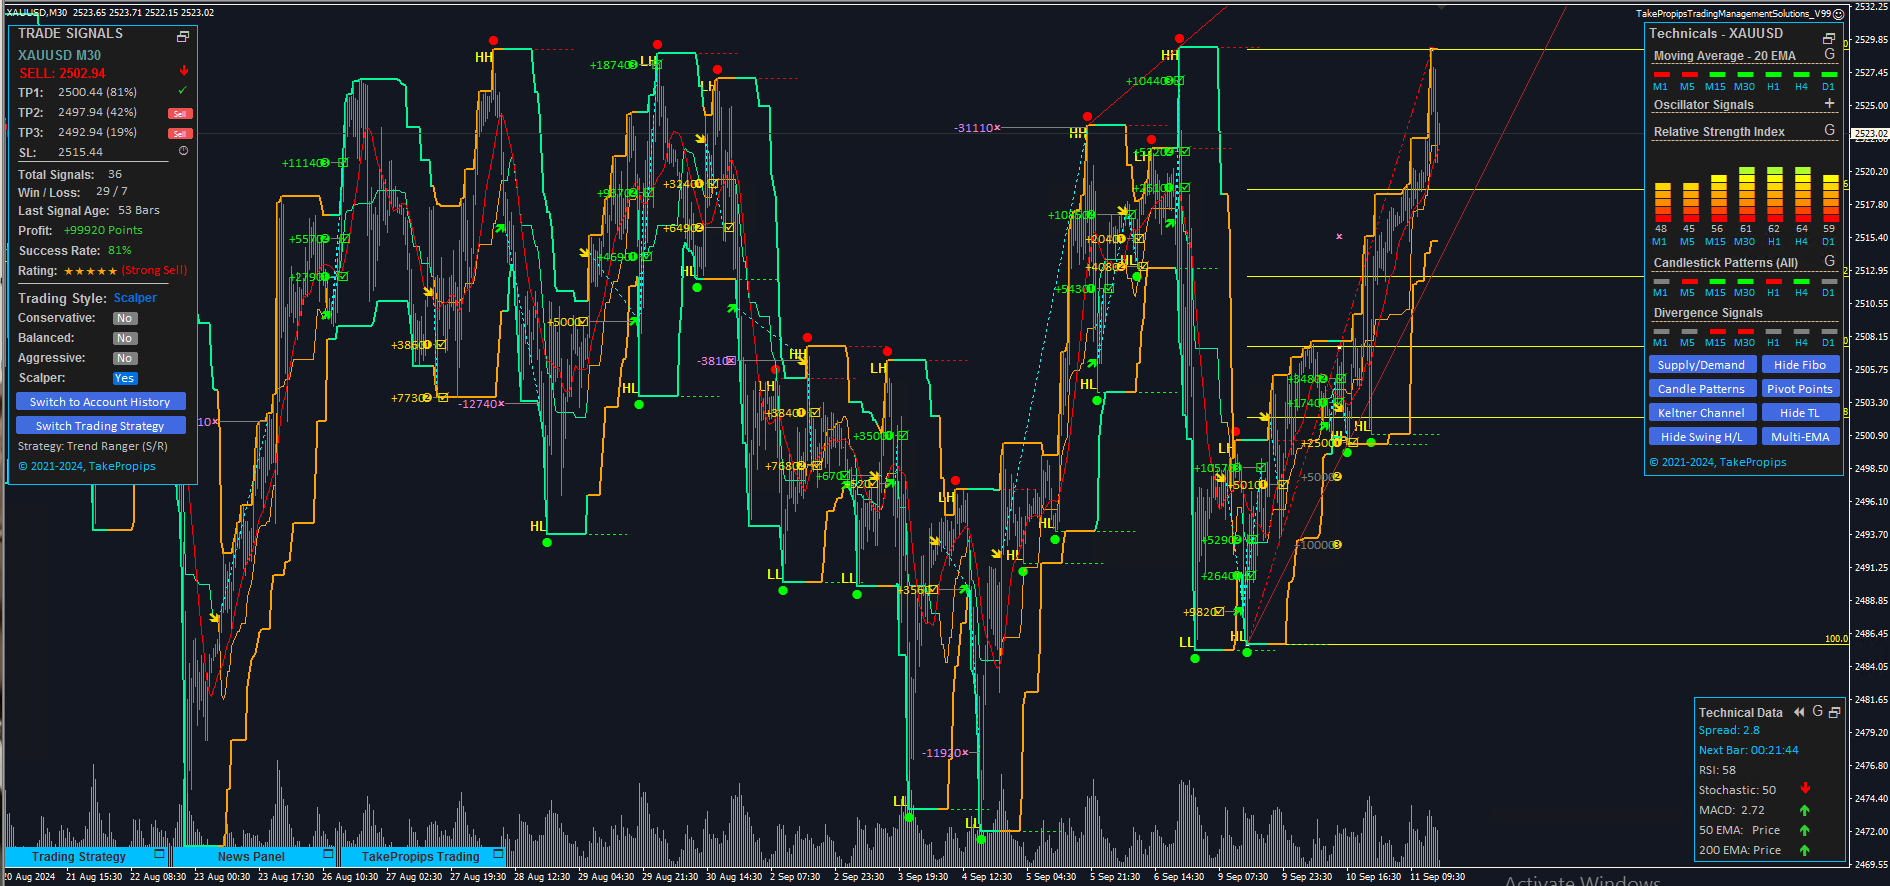Click the H4 RSI bar showing 64
The image size is (1890, 886).
click(1802, 195)
